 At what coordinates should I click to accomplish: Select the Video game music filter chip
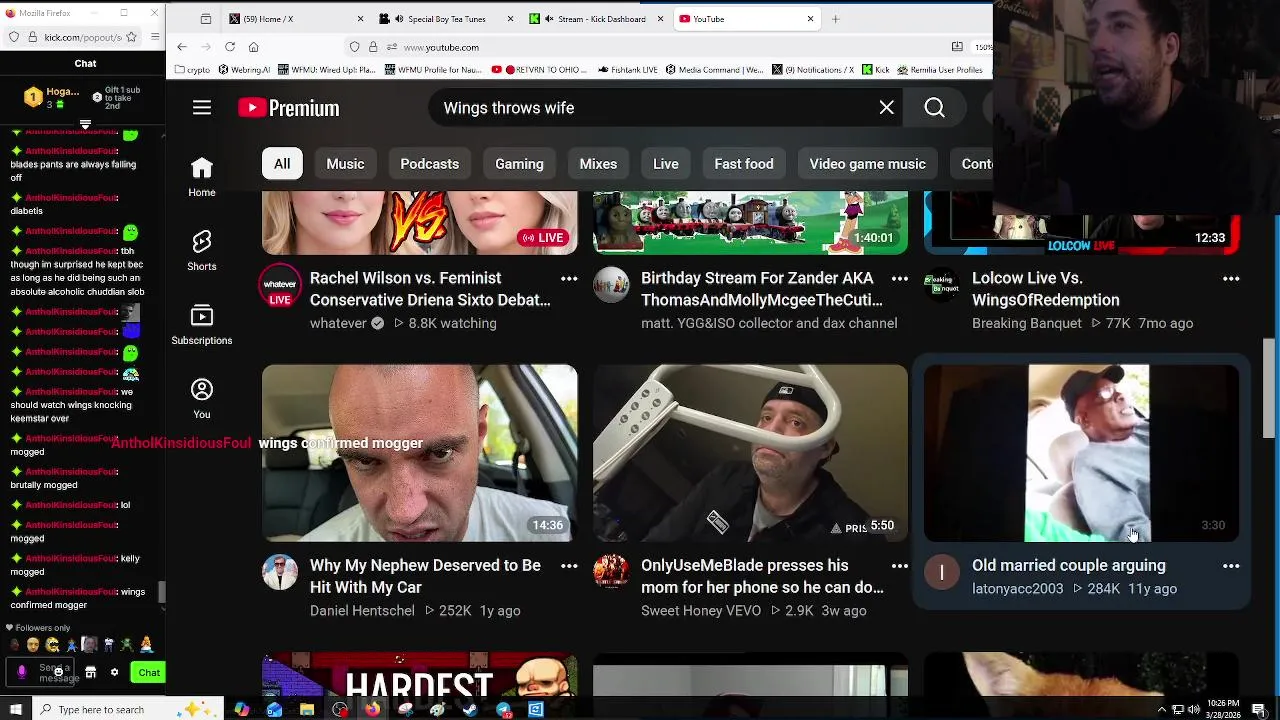867,164
